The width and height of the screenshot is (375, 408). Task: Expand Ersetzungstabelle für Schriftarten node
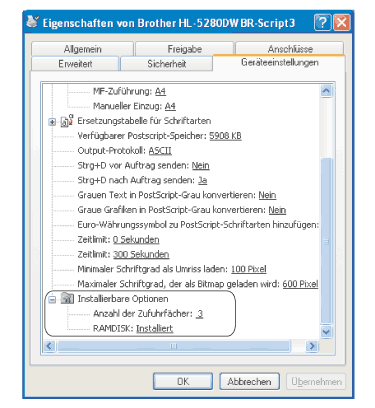coord(52,122)
